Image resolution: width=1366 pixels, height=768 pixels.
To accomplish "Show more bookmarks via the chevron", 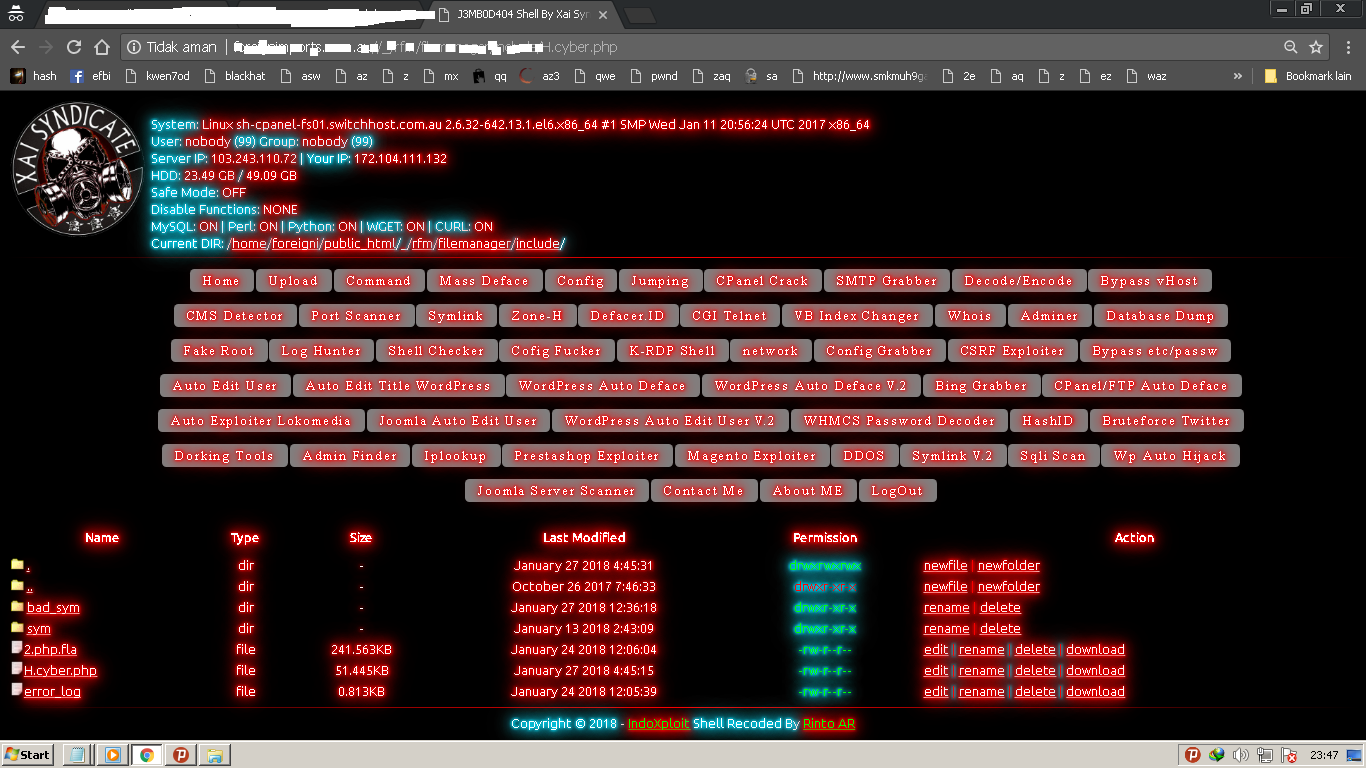I will (1238, 76).
